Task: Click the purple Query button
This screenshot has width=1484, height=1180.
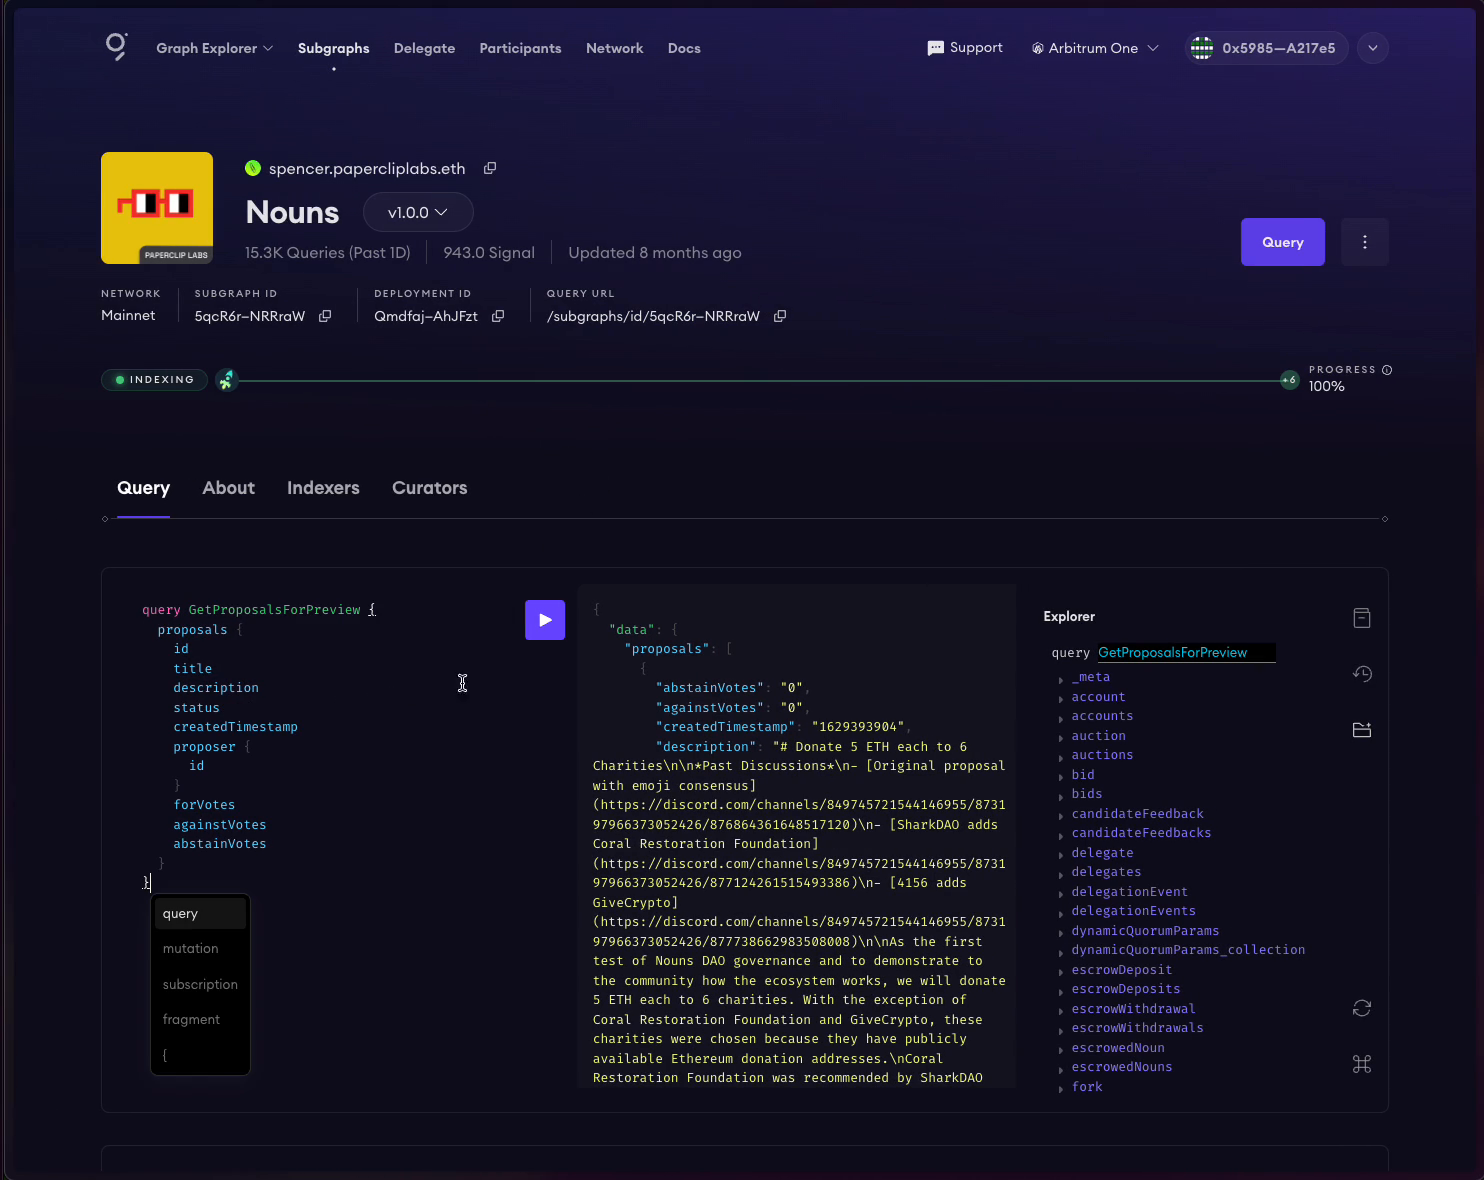Action: click(1283, 242)
